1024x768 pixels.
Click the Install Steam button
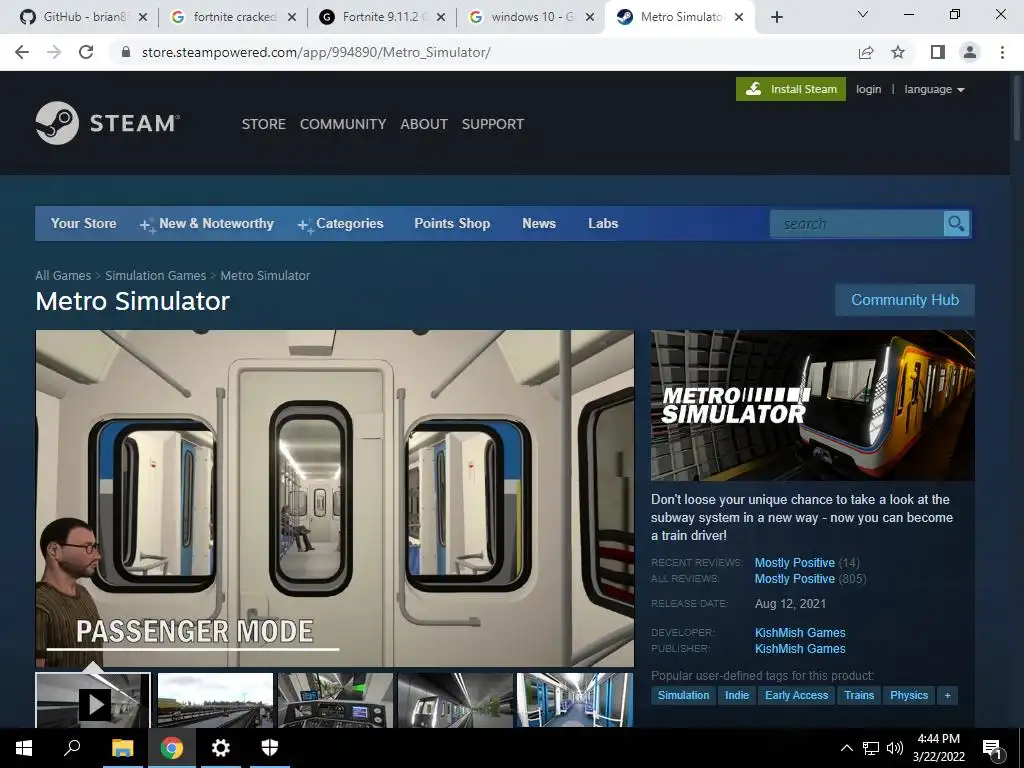point(791,89)
